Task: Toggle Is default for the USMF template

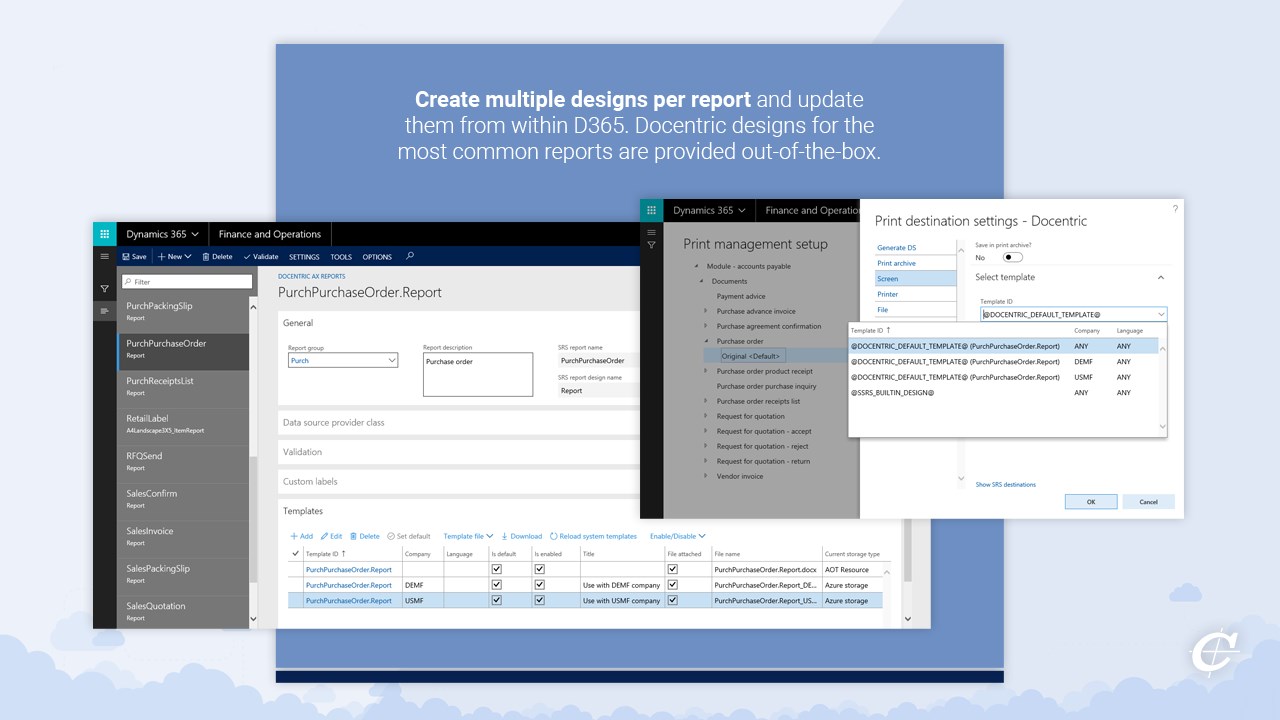Action: pyautogui.click(x=496, y=601)
